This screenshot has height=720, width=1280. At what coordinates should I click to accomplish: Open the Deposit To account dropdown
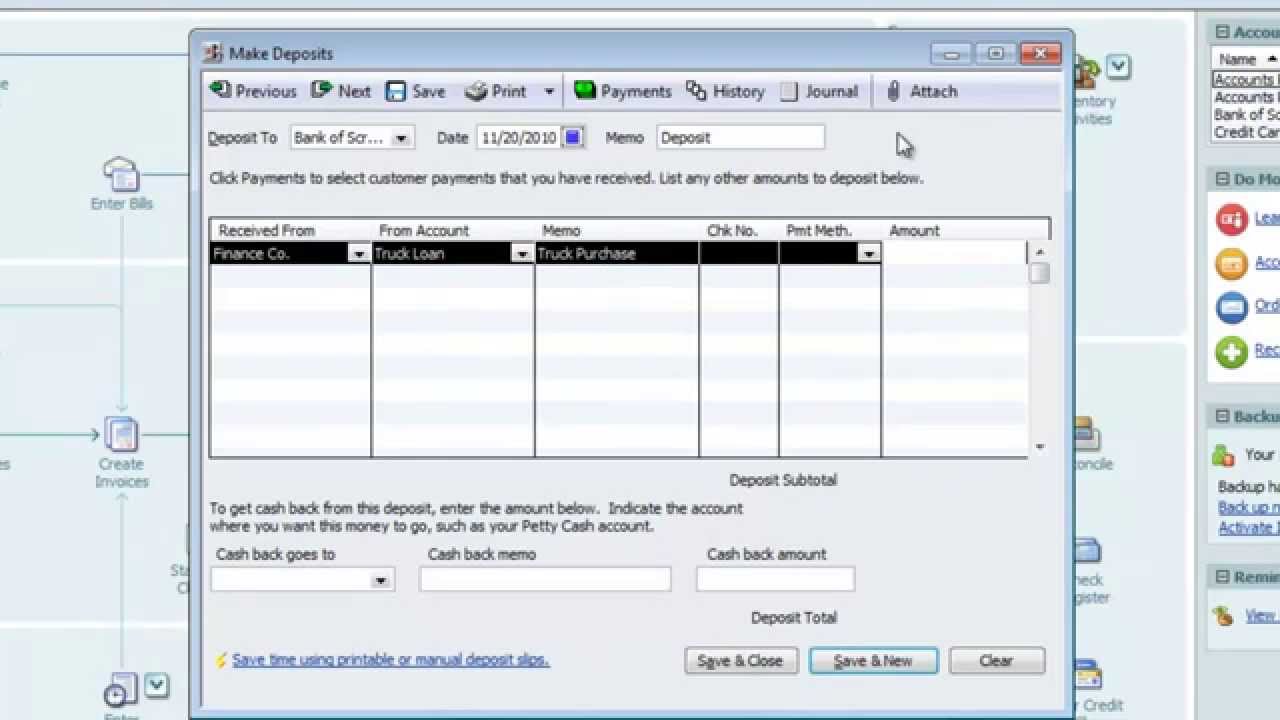pos(401,138)
